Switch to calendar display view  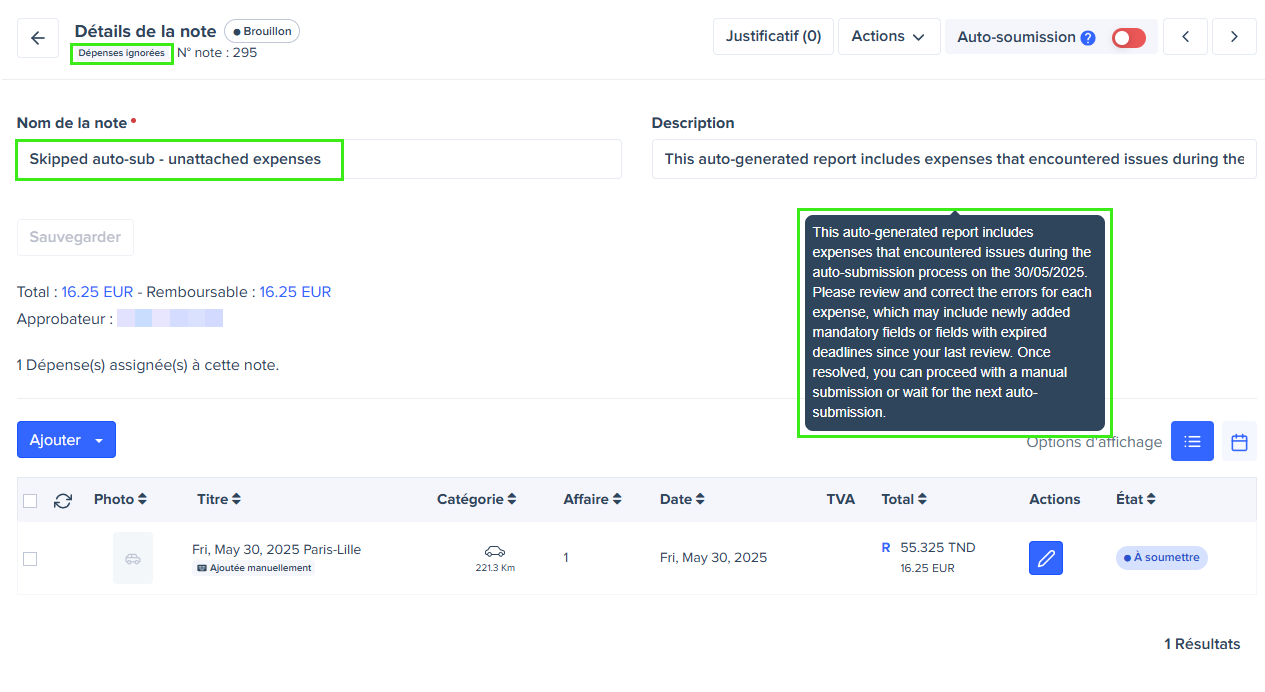tap(1239, 441)
